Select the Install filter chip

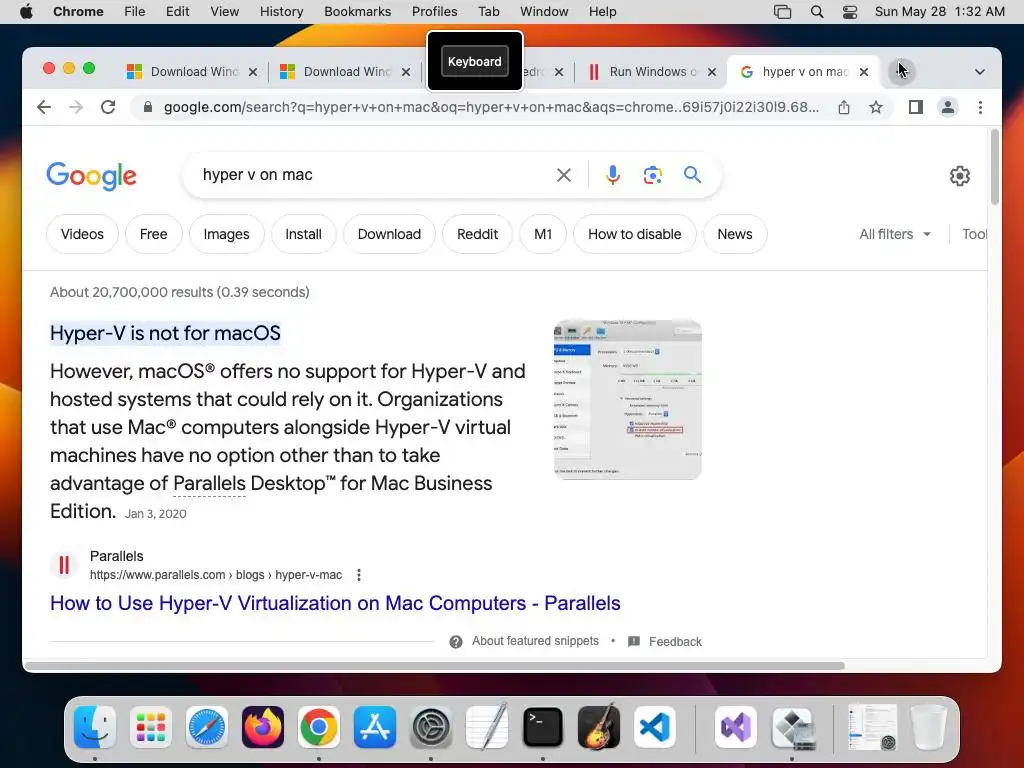(303, 234)
